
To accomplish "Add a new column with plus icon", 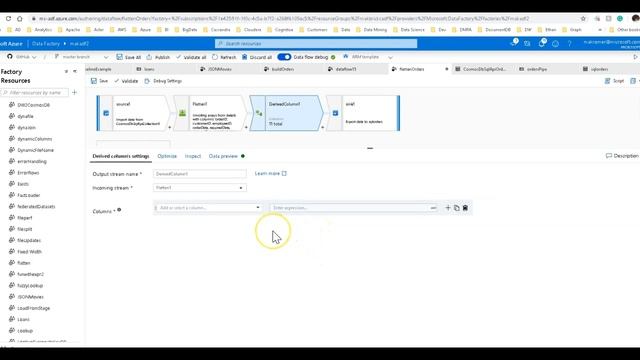I will click(x=448, y=208).
